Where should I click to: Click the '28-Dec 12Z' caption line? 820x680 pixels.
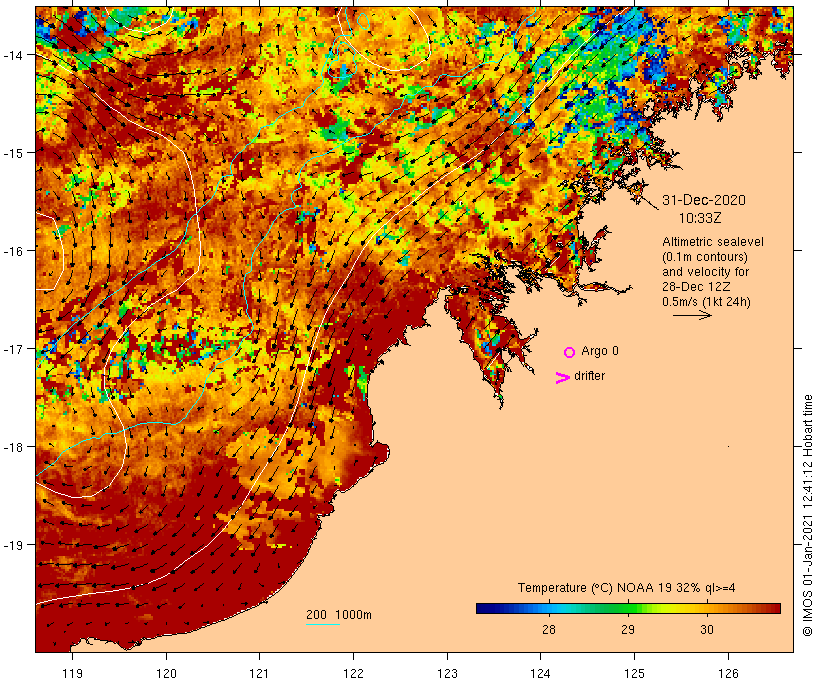pos(696,287)
